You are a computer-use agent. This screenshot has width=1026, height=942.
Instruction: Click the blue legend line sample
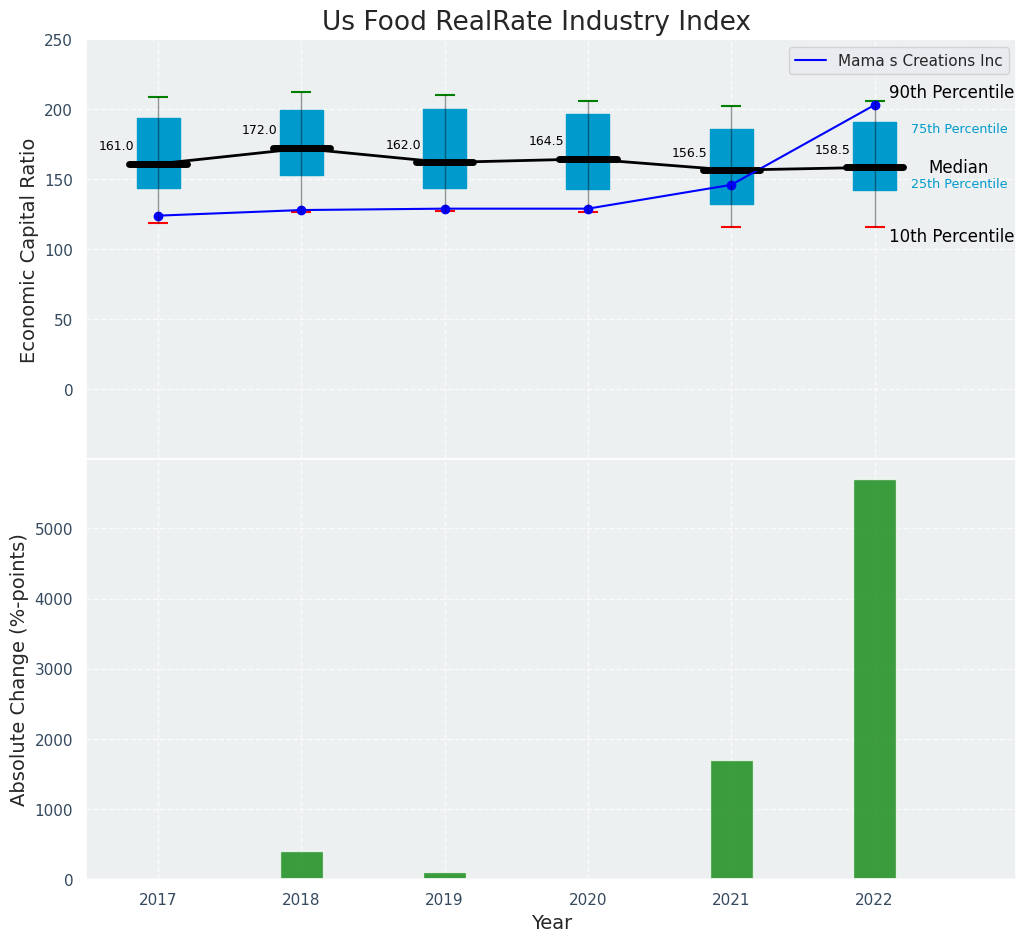click(812, 61)
